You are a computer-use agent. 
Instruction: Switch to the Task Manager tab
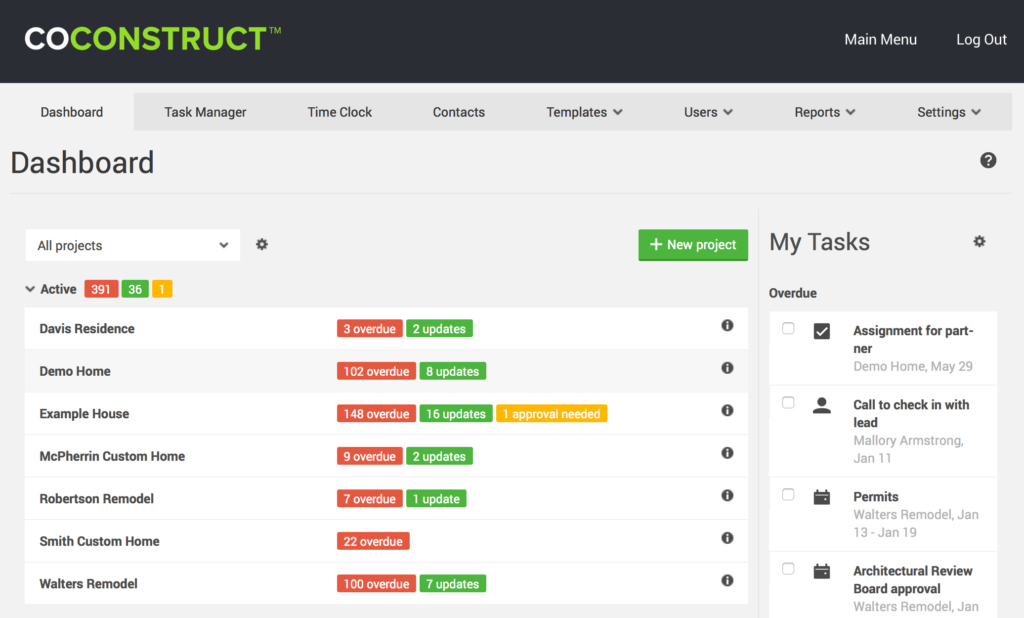coord(205,112)
